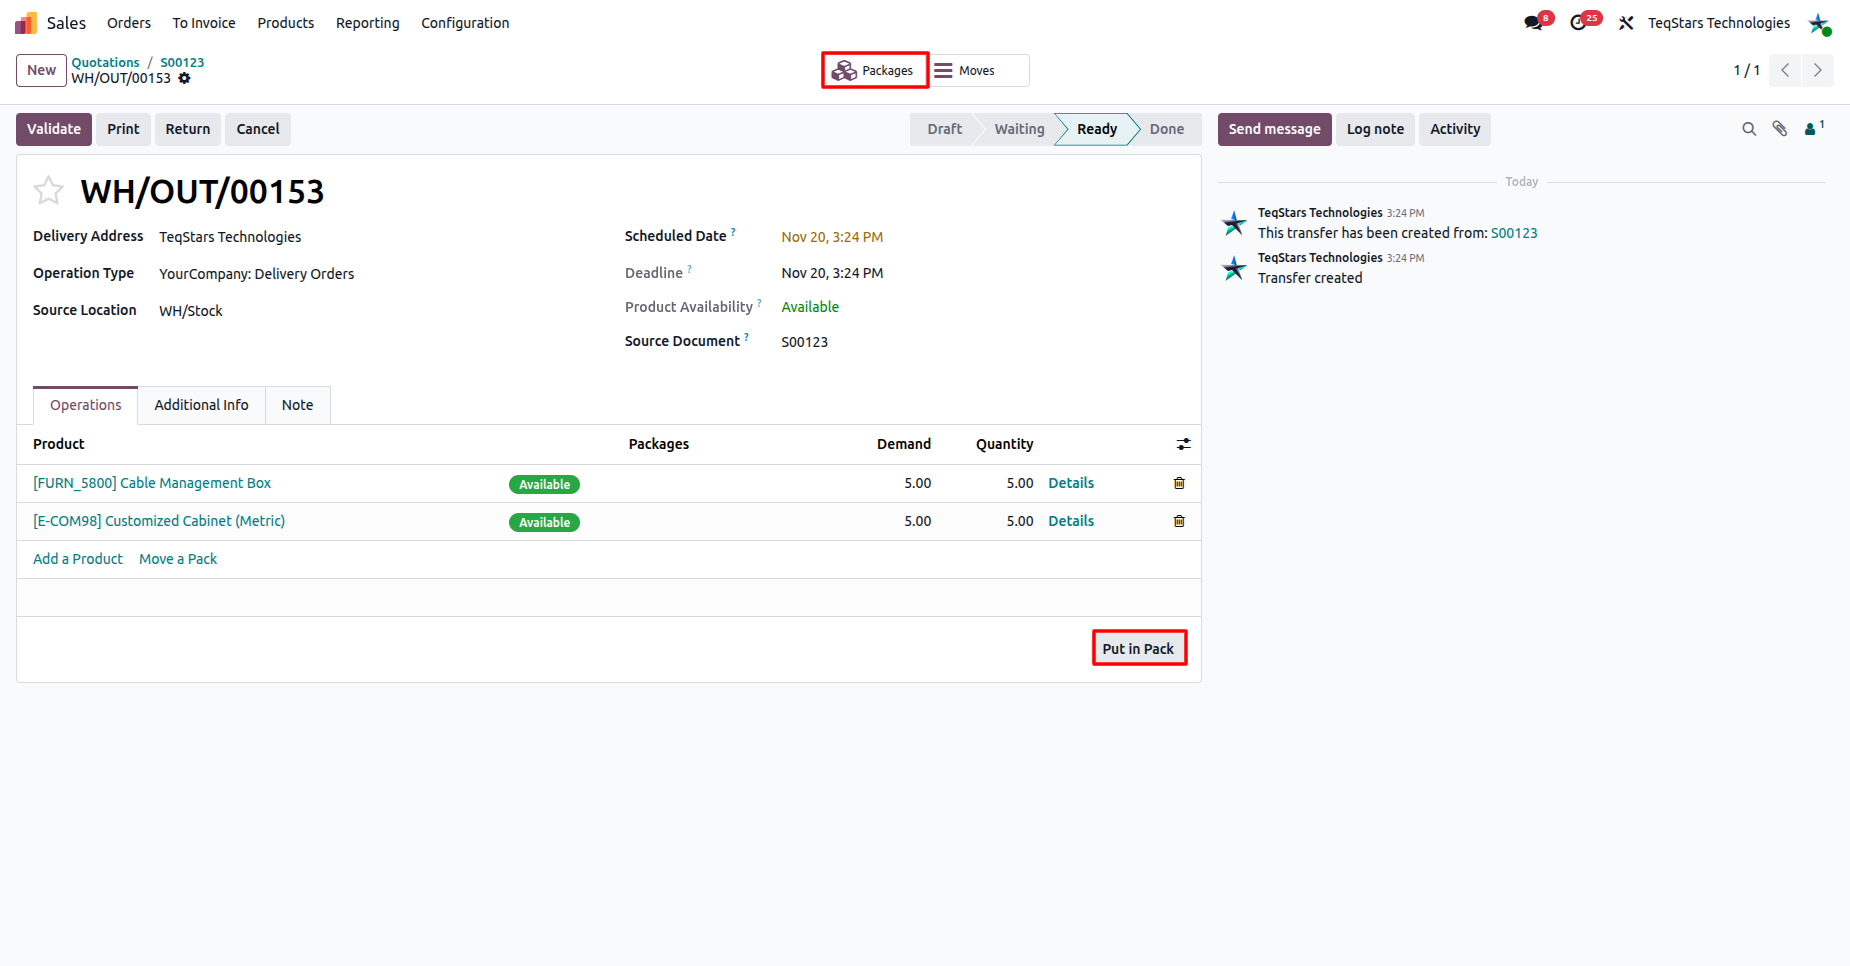Screen dimensions: 1850x966
Task: Click the Print button
Action: (x=123, y=129)
